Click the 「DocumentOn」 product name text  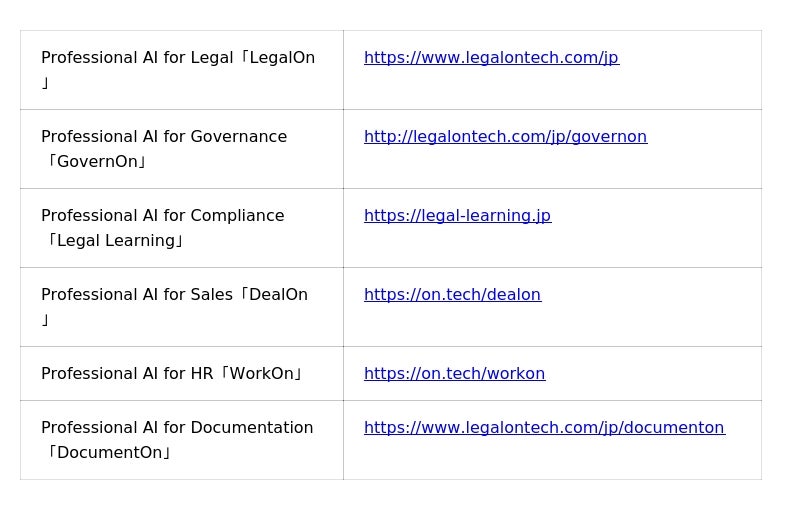(x=107, y=452)
